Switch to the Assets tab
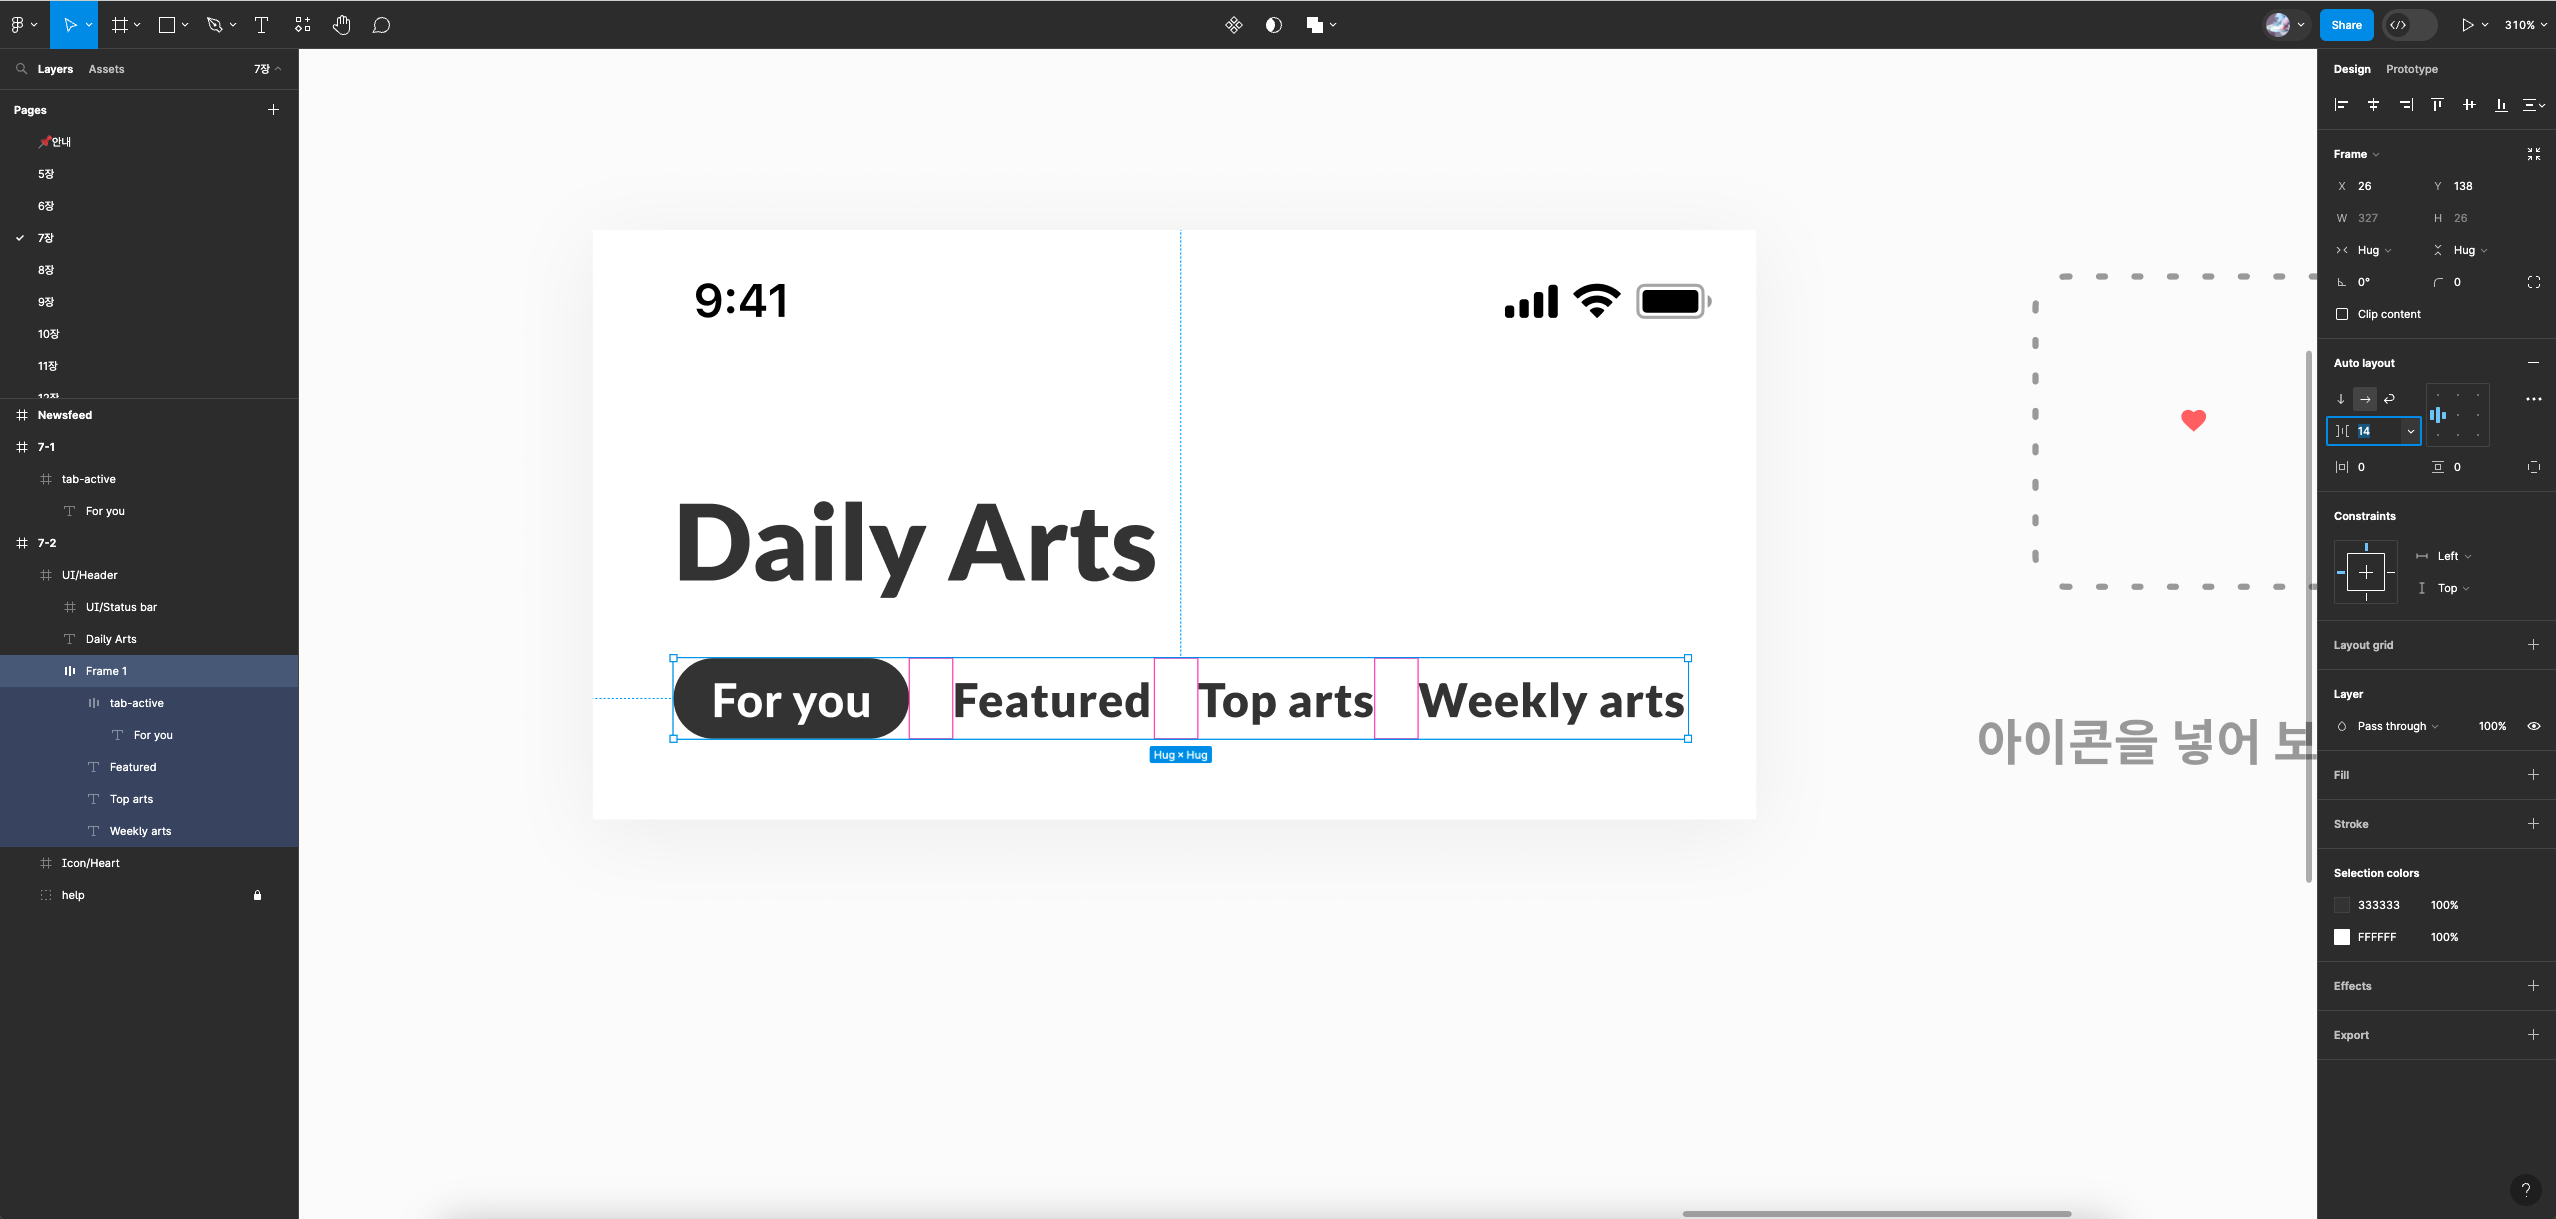2556x1219 pixels. (106, 69)
